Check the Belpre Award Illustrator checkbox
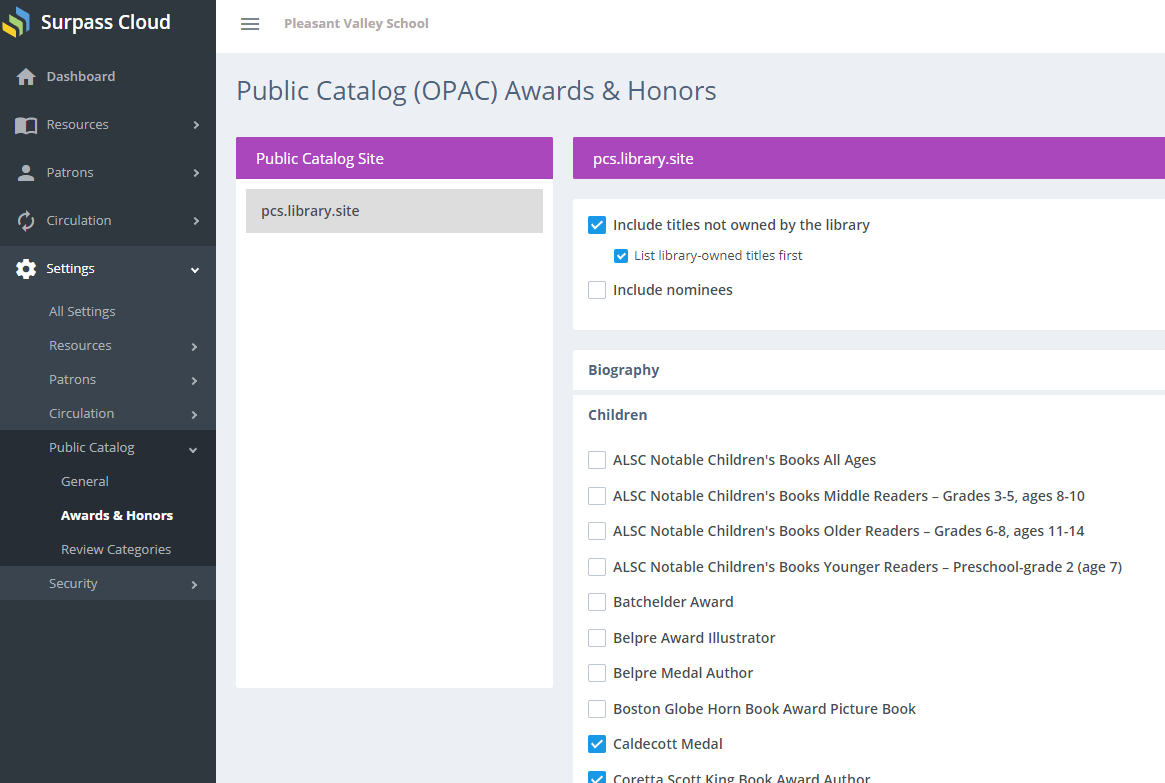 coord(597,637)
